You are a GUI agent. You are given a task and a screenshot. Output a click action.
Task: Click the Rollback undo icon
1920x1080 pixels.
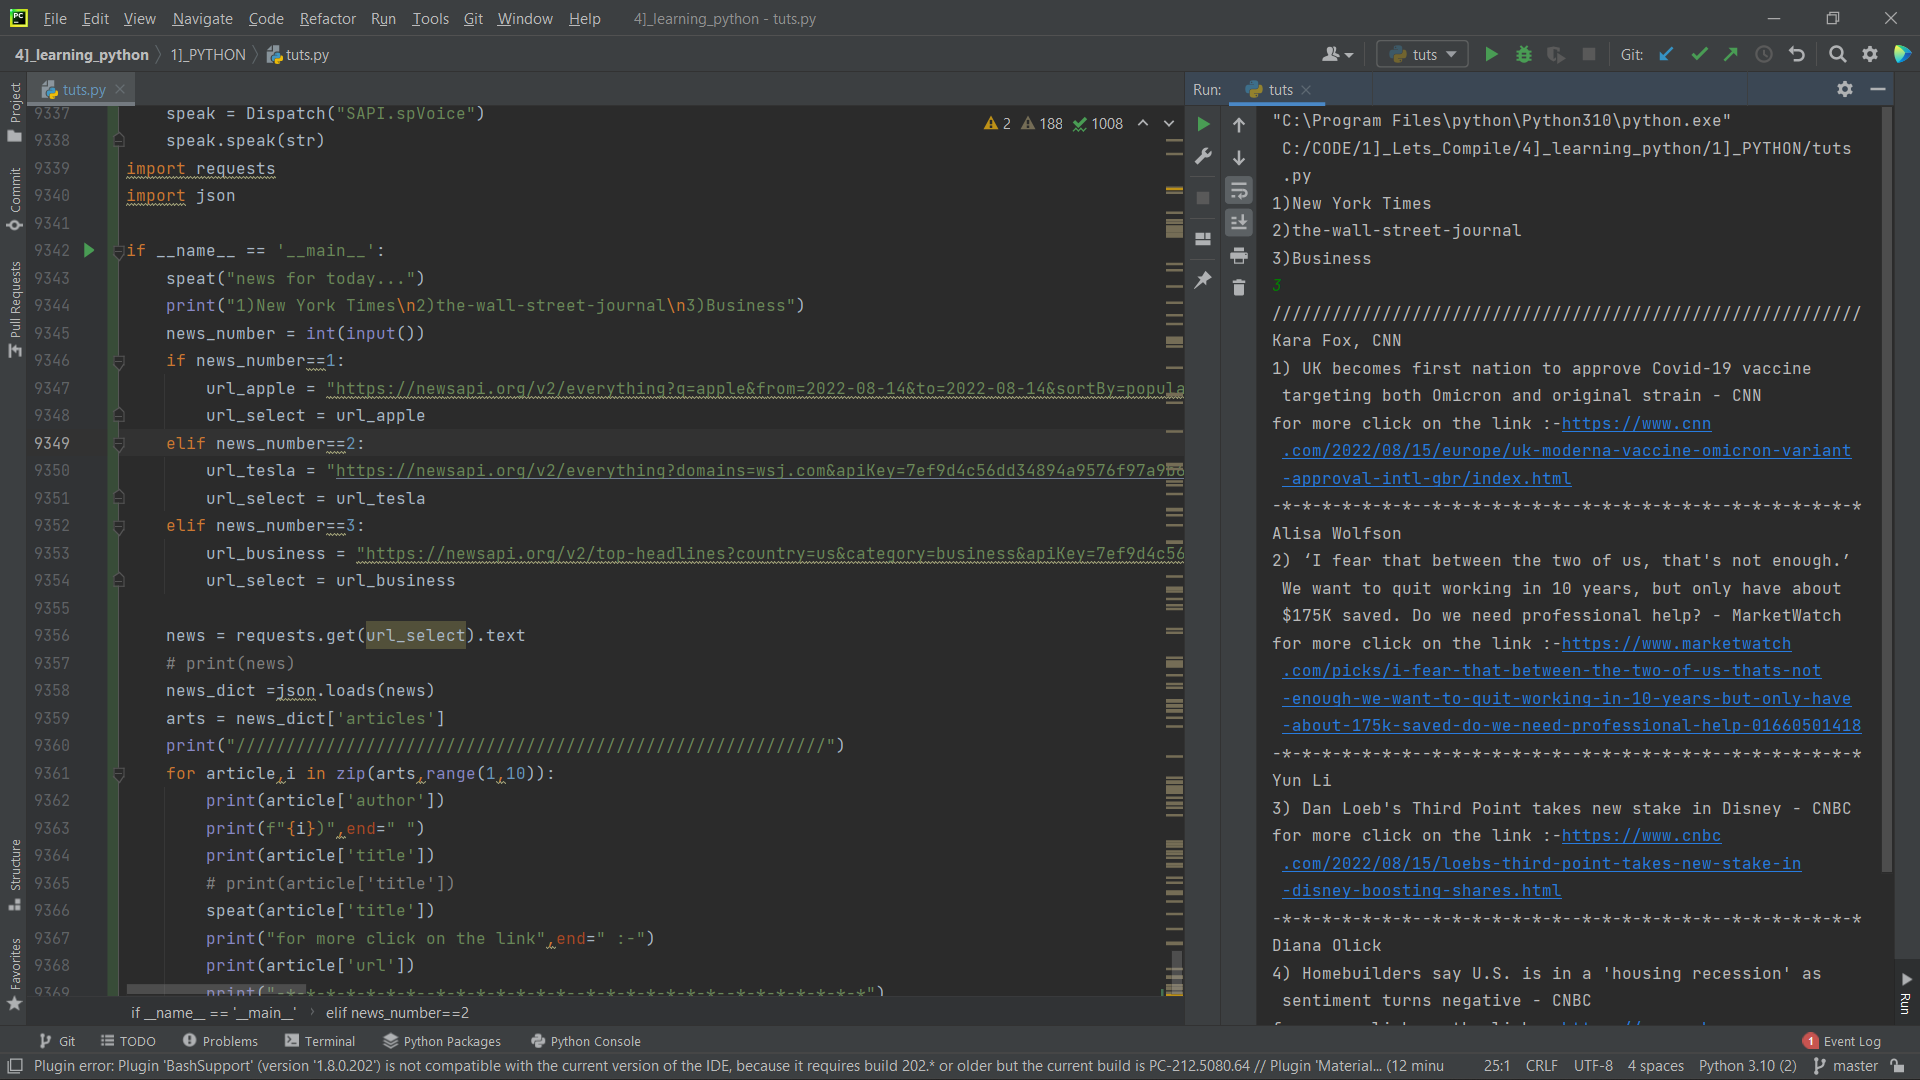point(1797,54)
